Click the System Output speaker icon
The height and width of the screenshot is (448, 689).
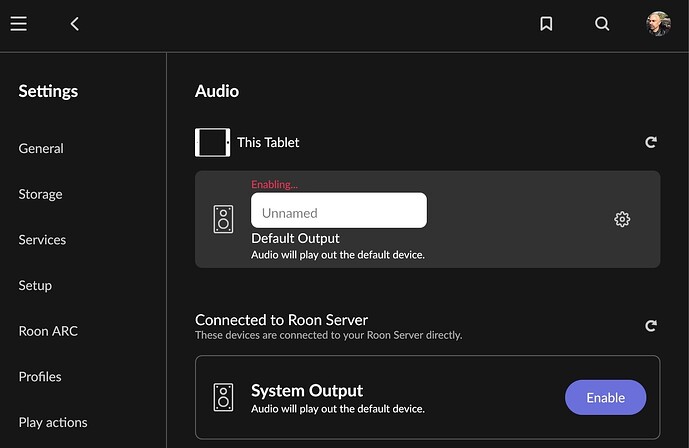223,397
